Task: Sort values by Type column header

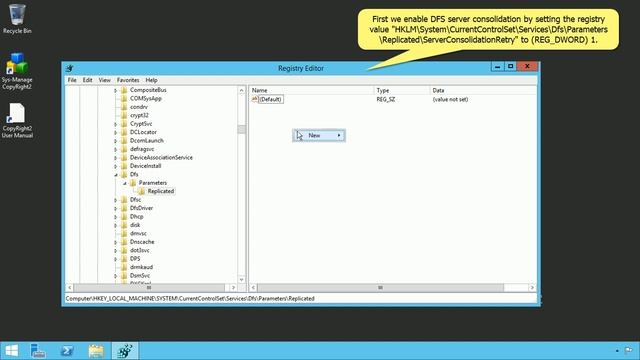Action: point(402,90)
